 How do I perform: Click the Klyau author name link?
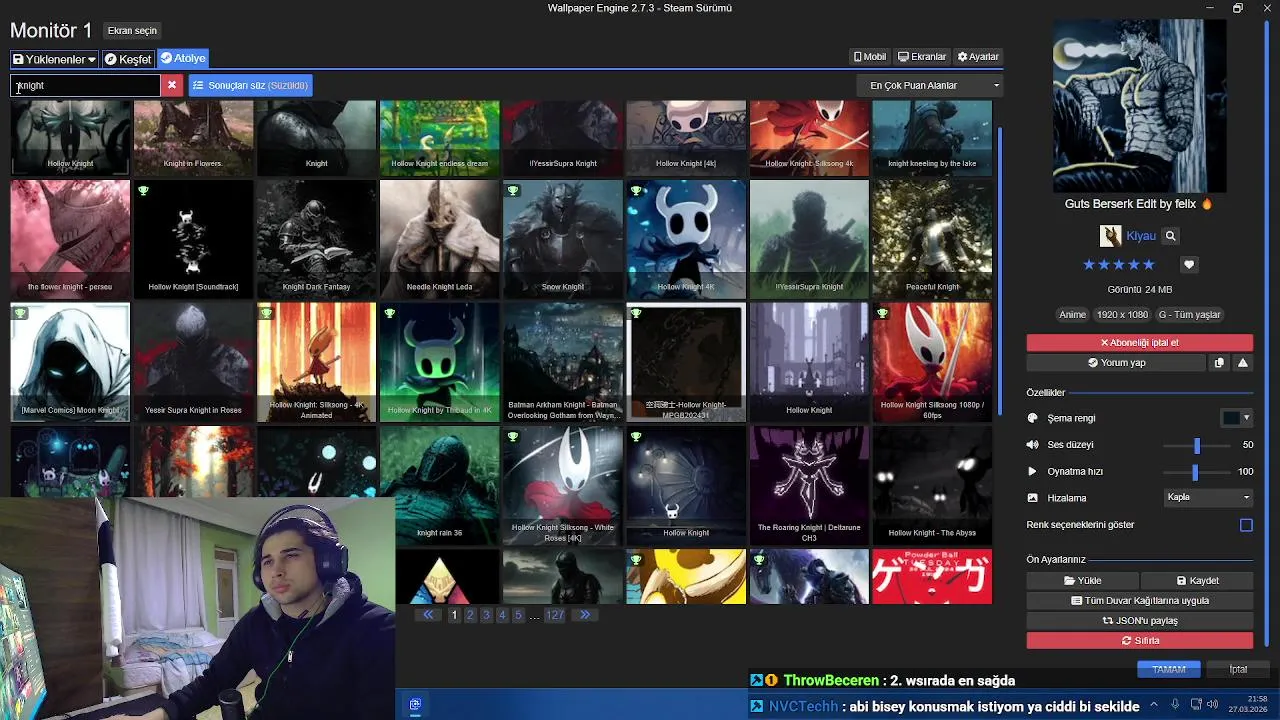[x=1141, y=236]
